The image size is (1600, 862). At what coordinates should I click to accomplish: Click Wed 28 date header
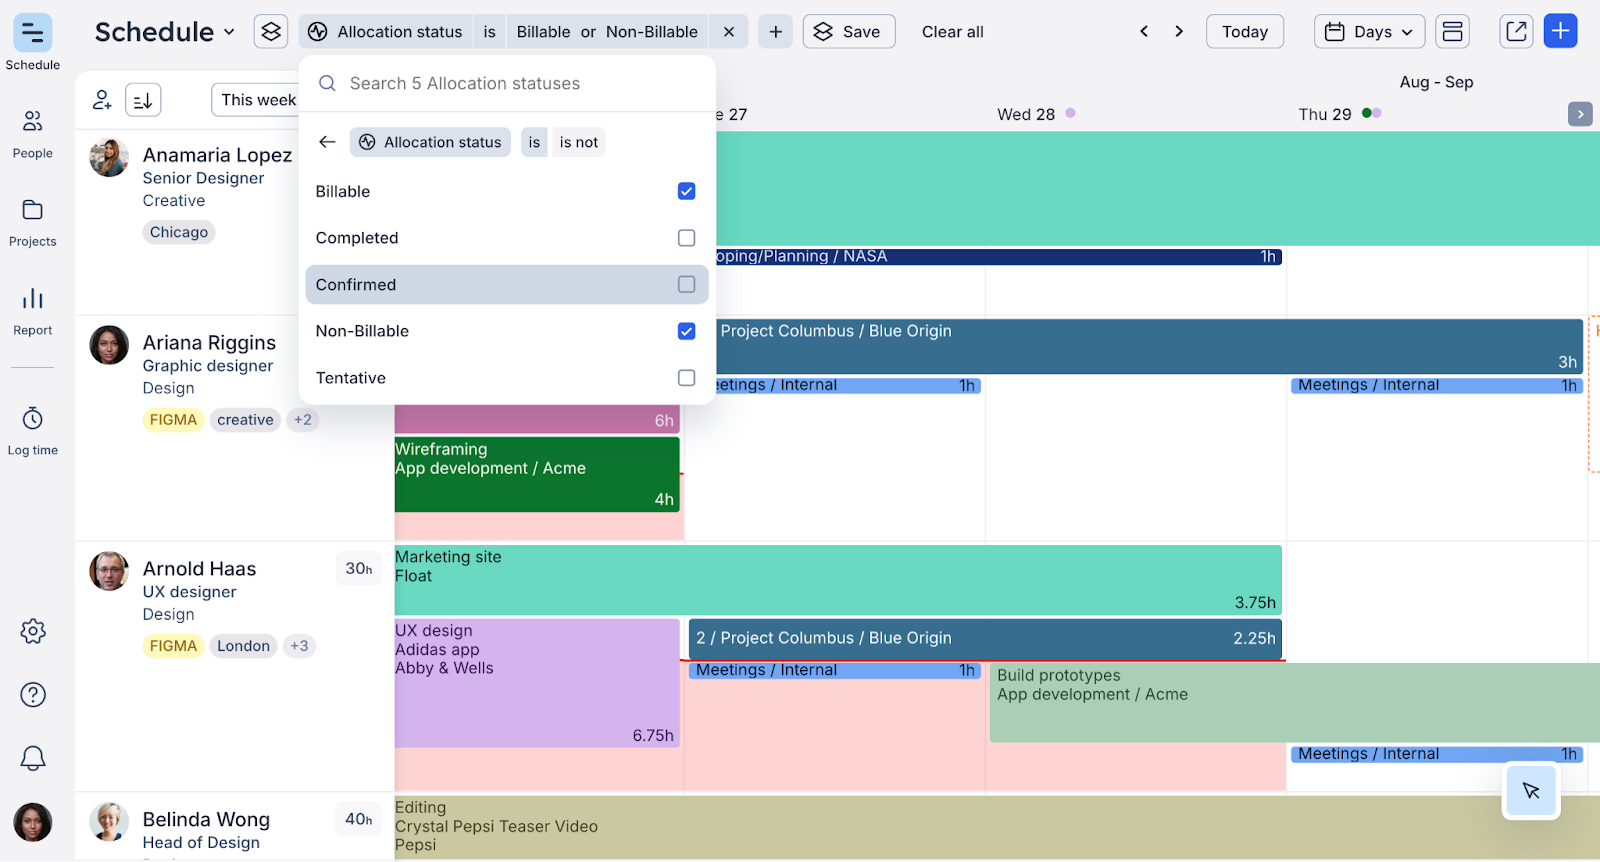tap(1026, 114)
